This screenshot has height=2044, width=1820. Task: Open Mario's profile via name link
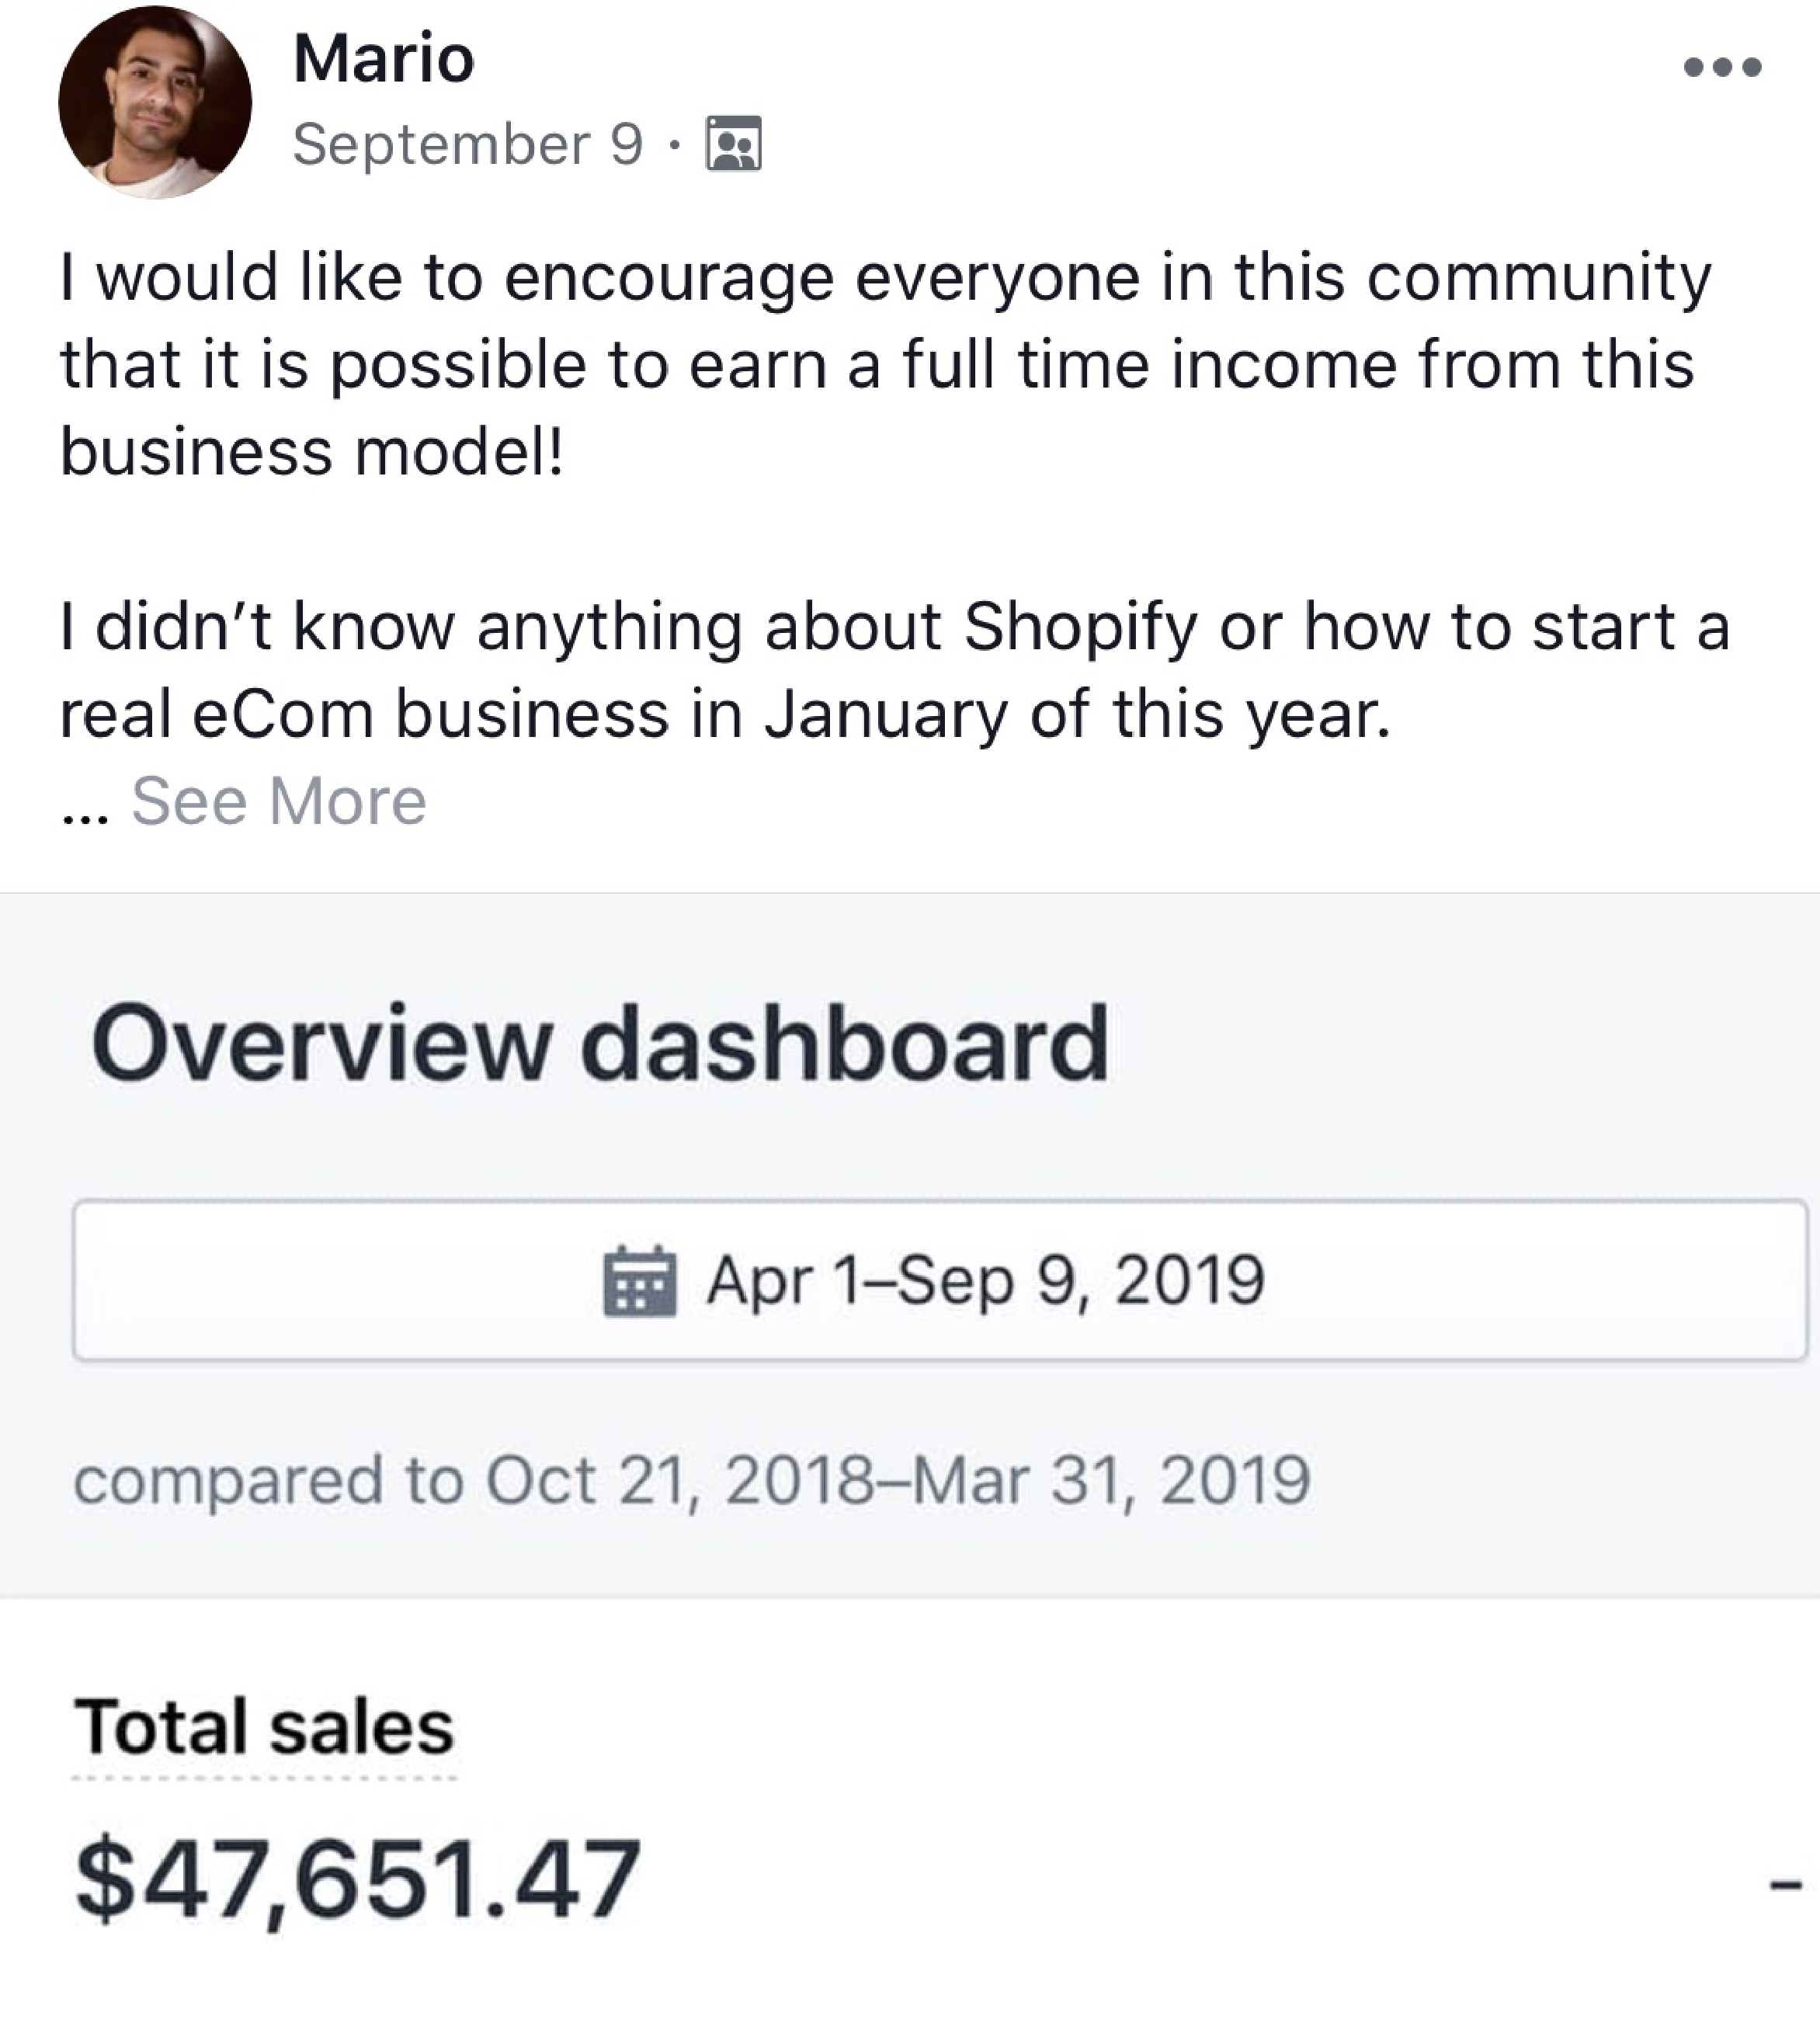pos(383,58)
